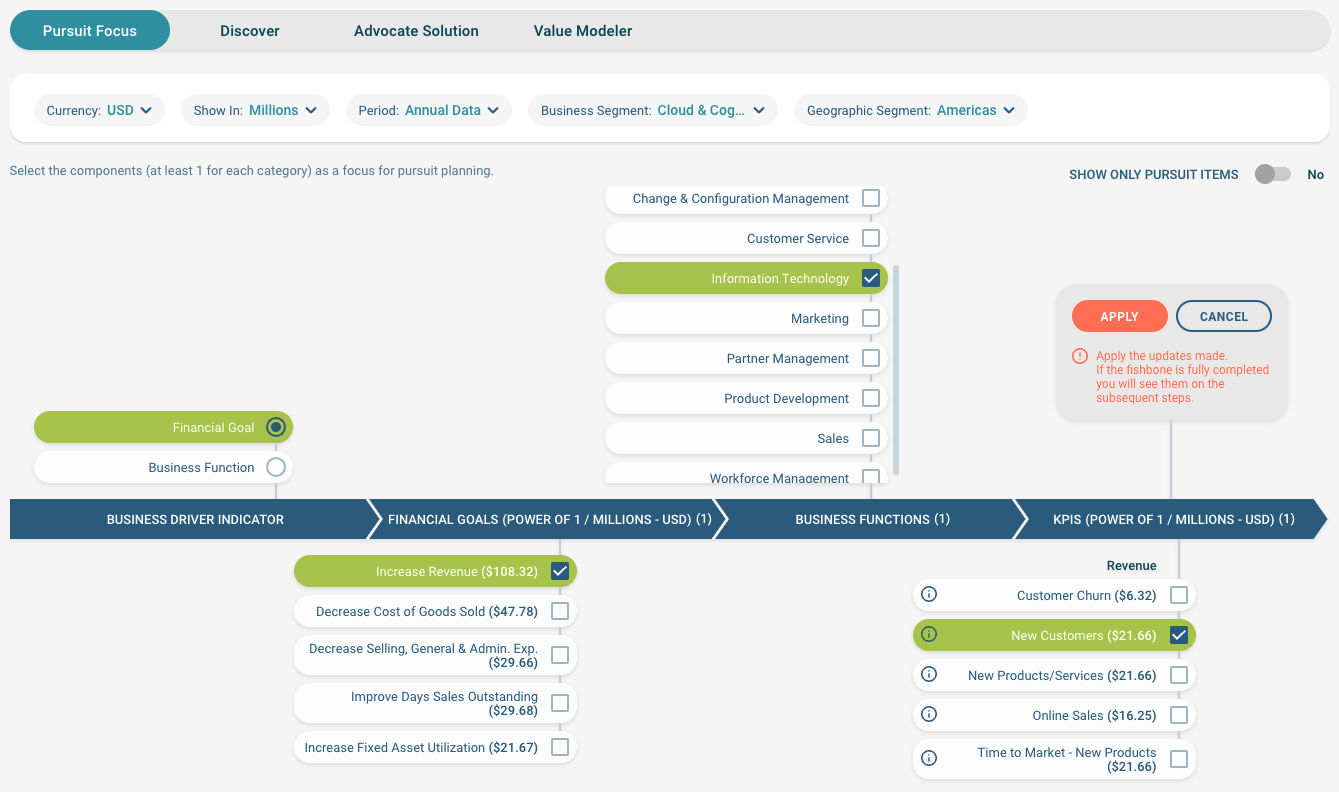1339x792 pixels.
Task: Switch to the Discover tab
Action: click(x=249, y=31)
